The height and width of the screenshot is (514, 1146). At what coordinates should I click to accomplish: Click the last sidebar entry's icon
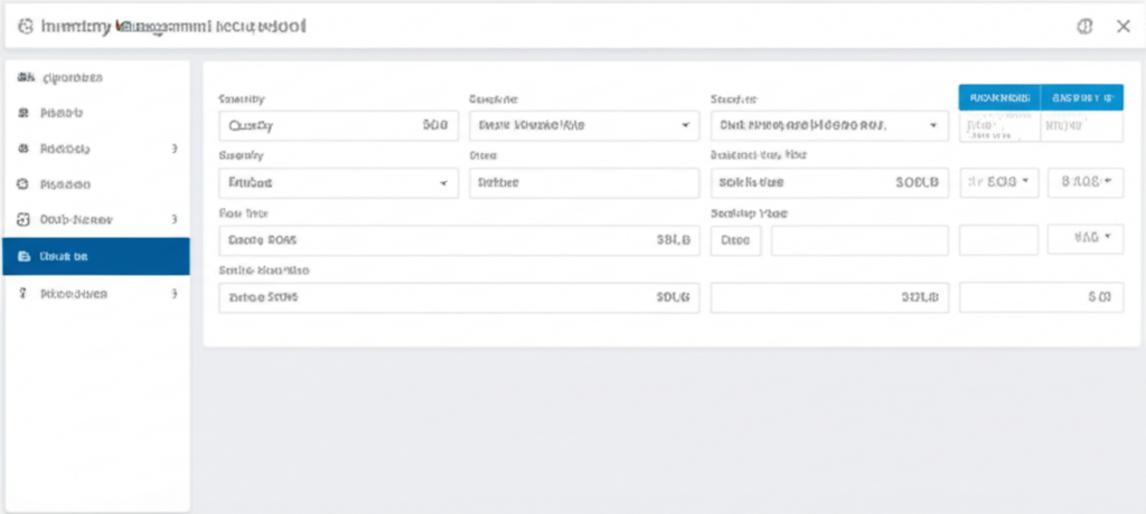(24, 295)
